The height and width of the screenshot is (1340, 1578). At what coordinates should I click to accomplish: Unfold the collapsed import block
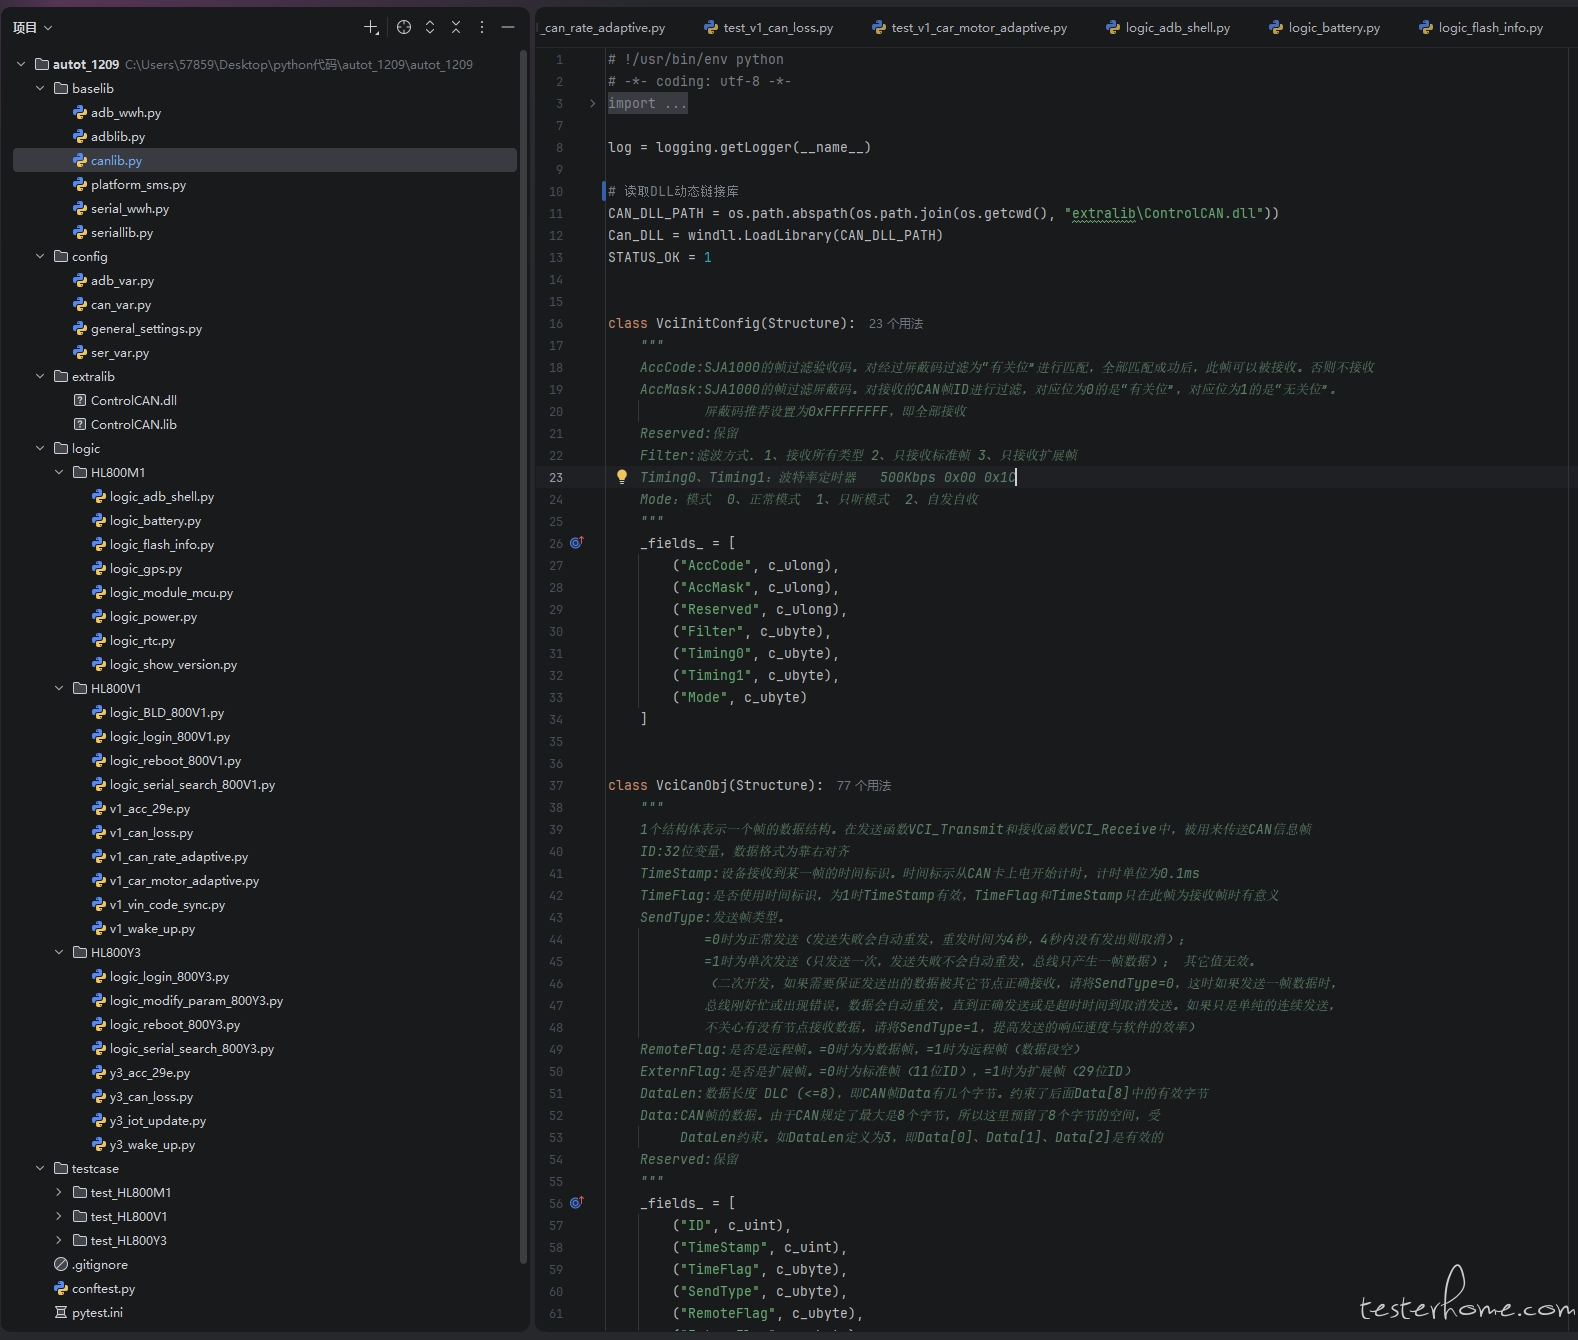click(592, 103)
